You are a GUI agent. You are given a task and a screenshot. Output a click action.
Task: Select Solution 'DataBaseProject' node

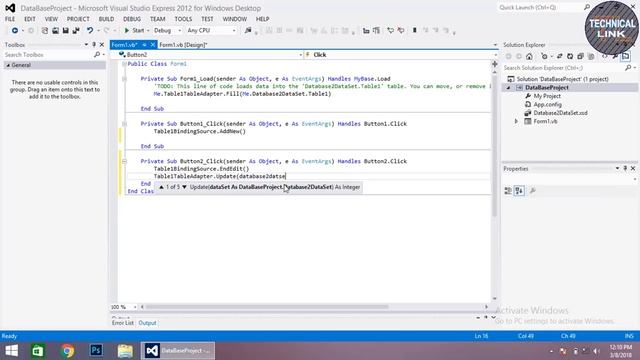click(562, 79)
